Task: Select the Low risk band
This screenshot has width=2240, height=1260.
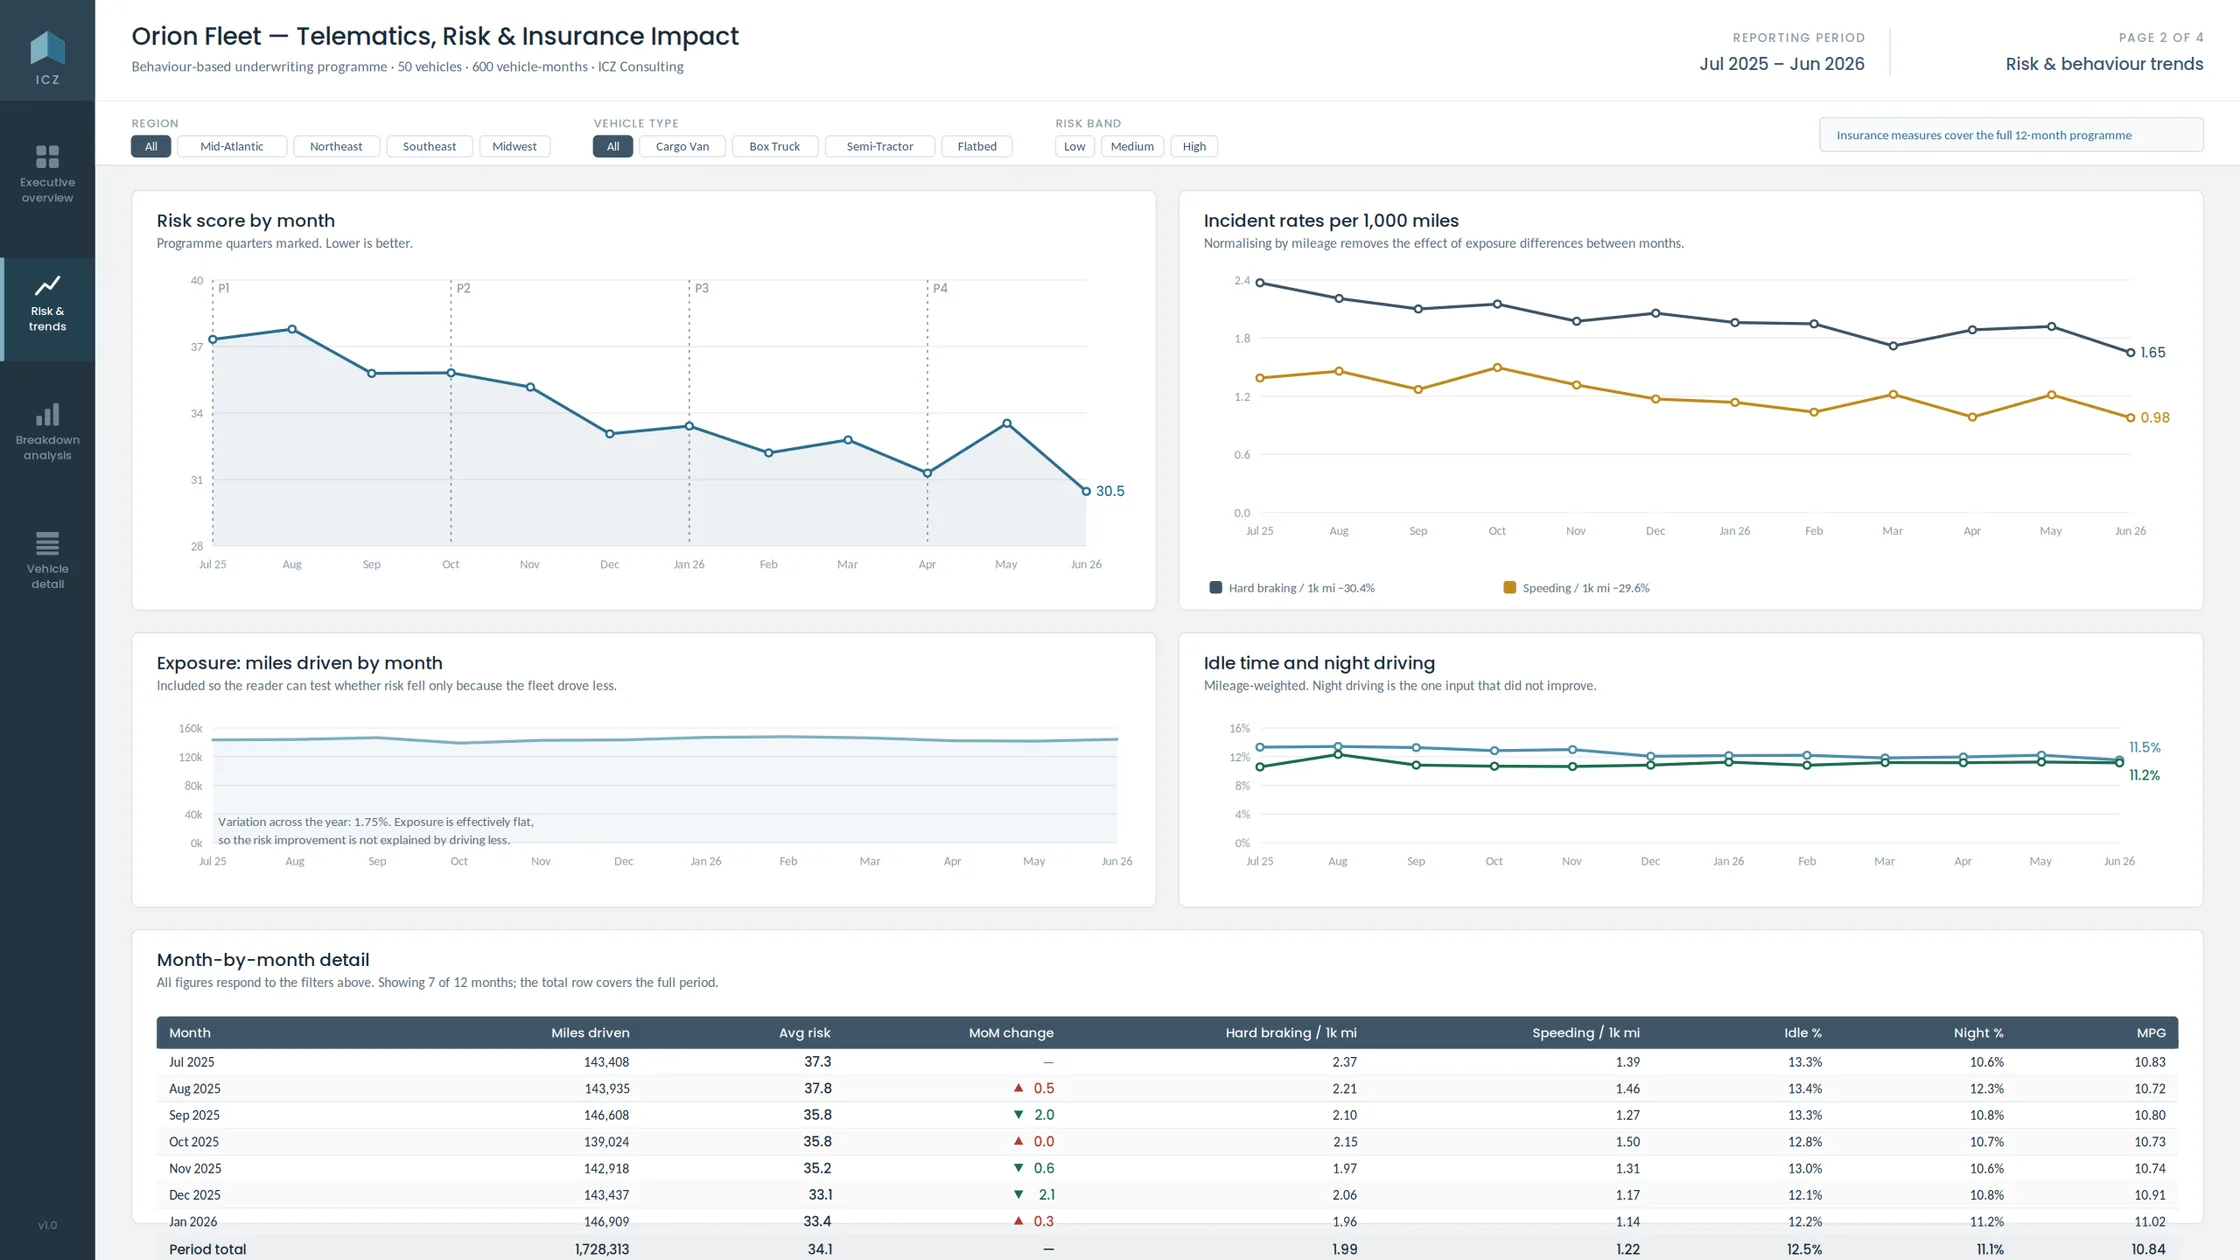Action: click(x=1075, y=146)
